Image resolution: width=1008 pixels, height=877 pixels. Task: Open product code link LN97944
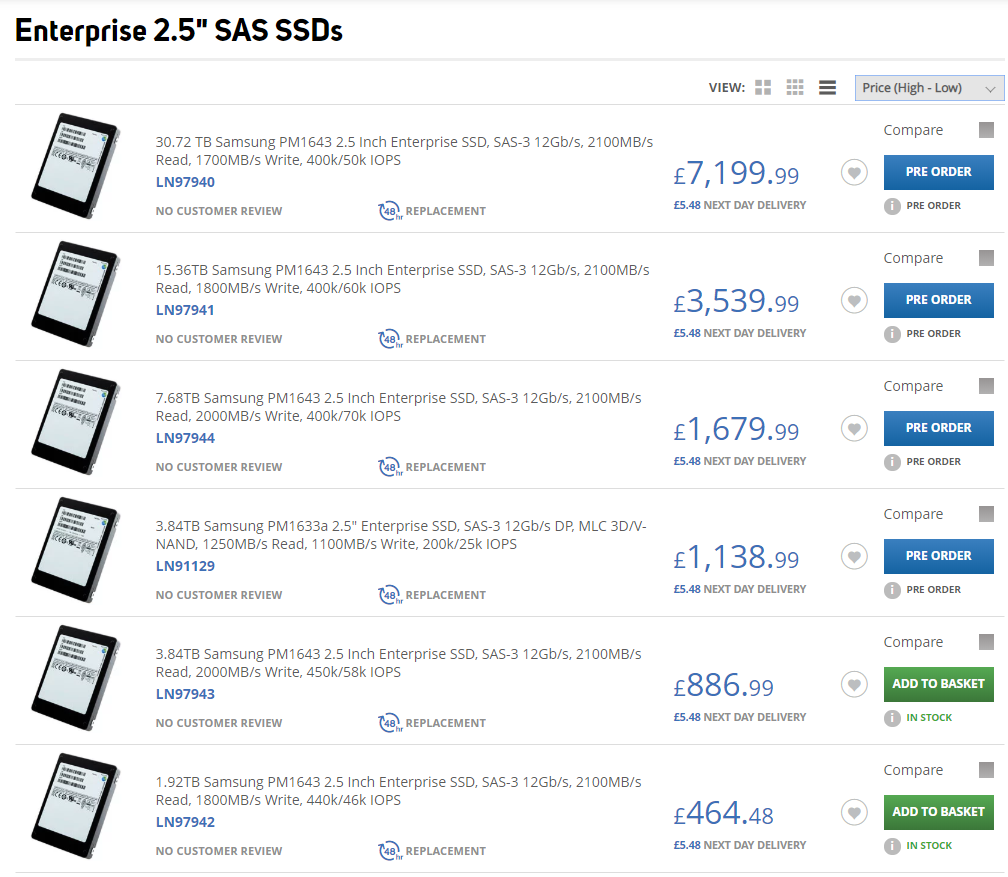click(185, 438)
